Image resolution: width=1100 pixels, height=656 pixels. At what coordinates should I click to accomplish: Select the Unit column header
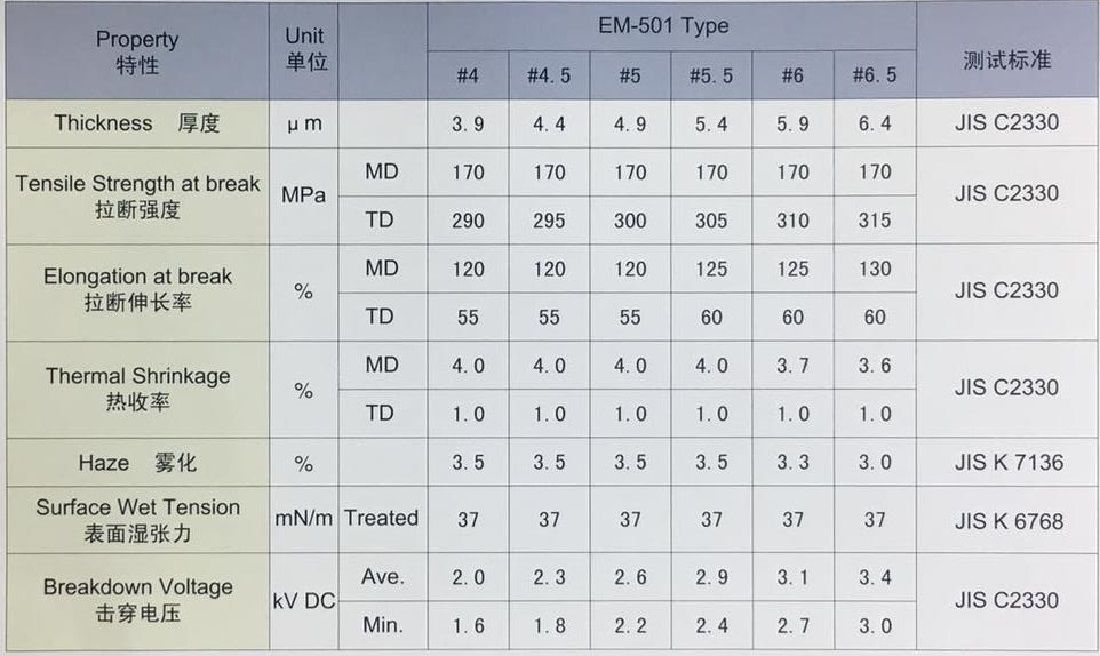click(x=304, y=49)
